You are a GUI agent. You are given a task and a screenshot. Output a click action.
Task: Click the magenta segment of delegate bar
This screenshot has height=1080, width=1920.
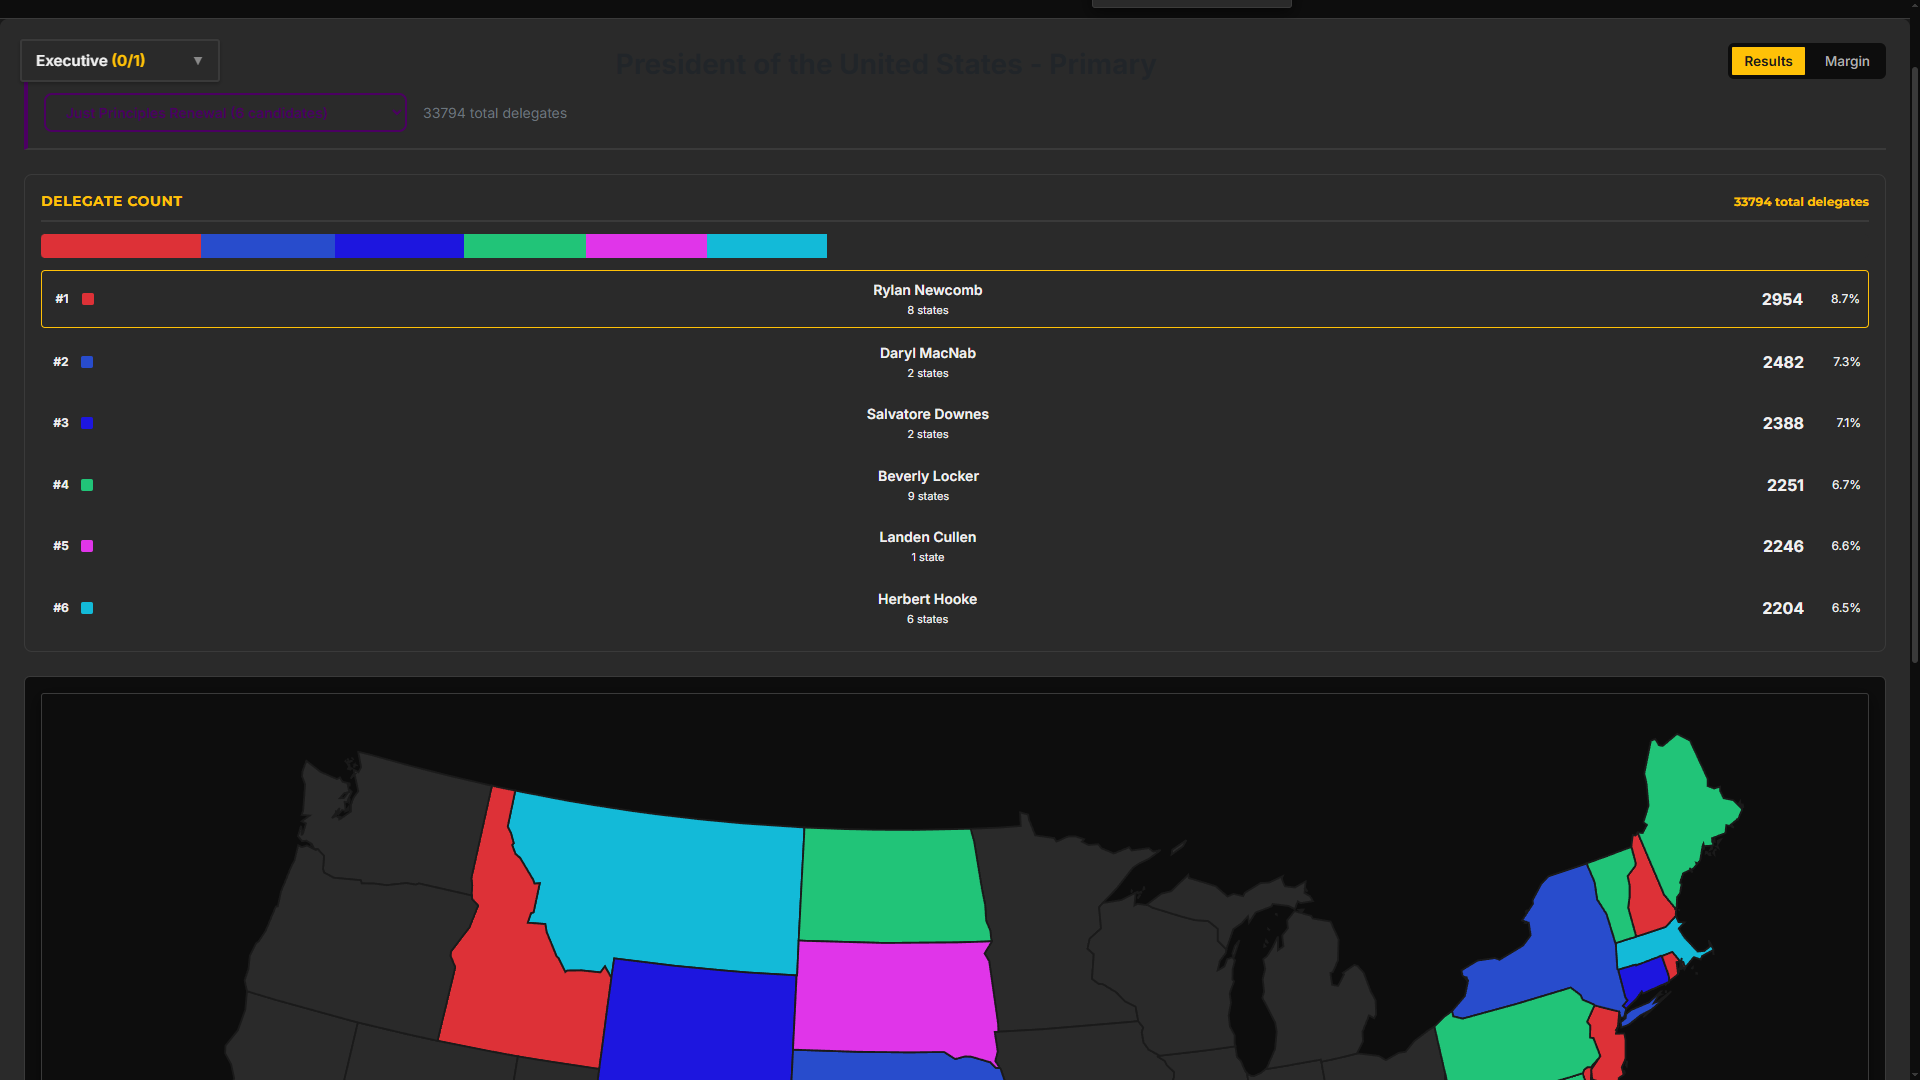(646, 246)
